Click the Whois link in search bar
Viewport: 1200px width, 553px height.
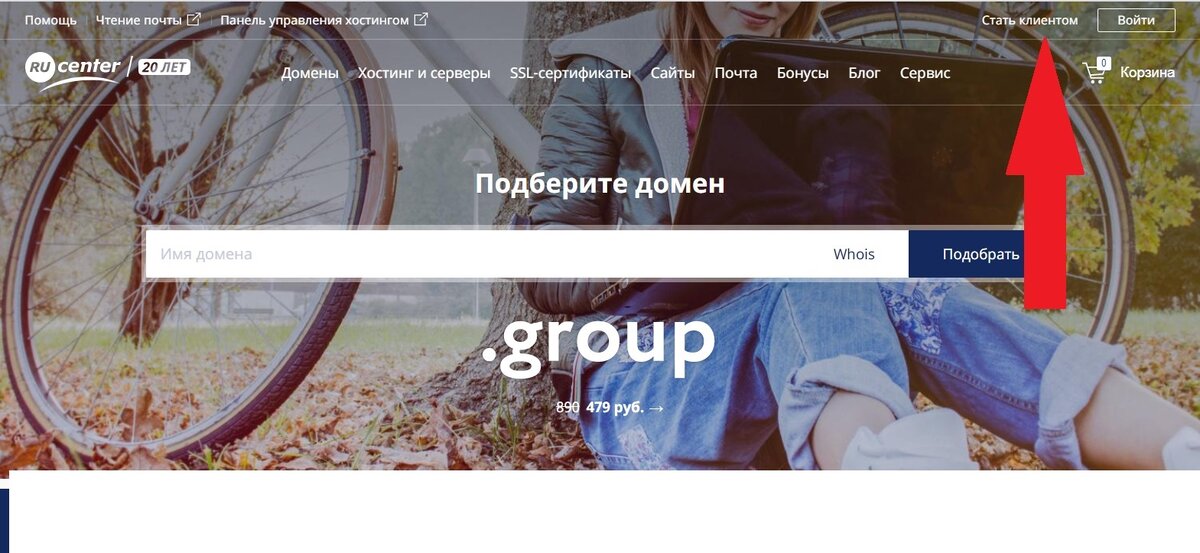pyautogui.click(x=854, y=254)
